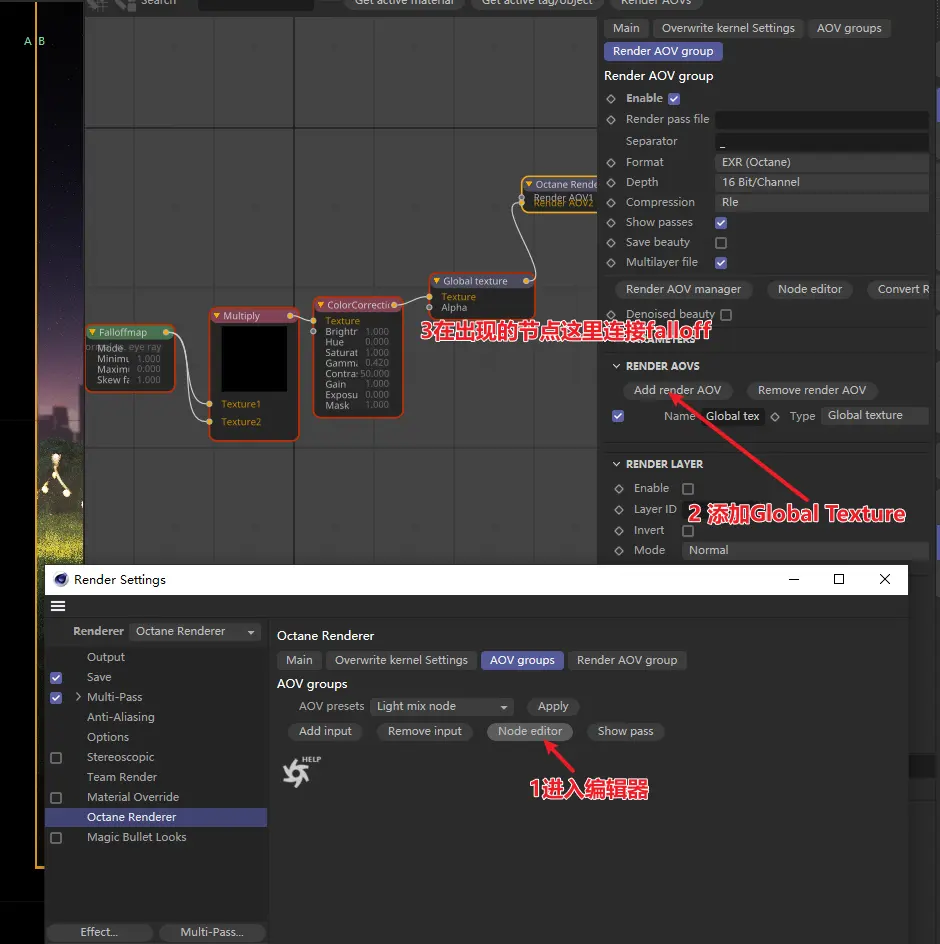Click the keyframe diamond beside Format

(x=611, y=163)
